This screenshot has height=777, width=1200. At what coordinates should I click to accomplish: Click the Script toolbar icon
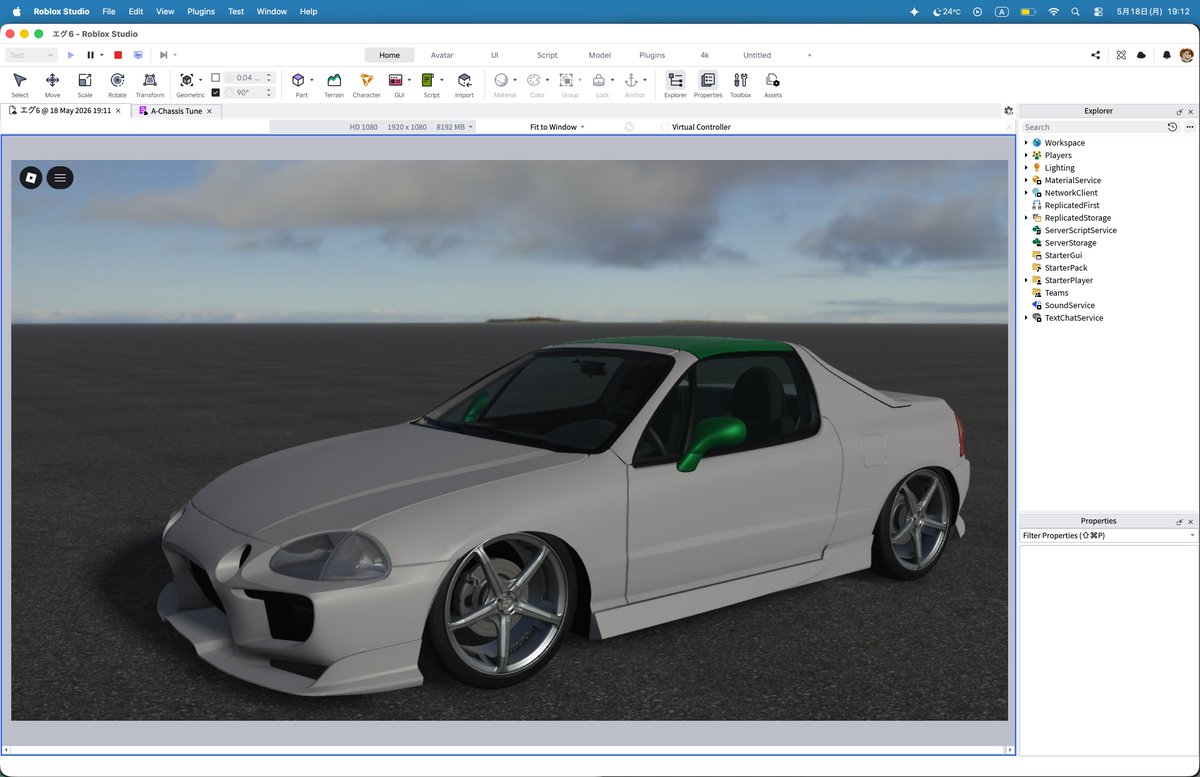click(x=428, y=80)
